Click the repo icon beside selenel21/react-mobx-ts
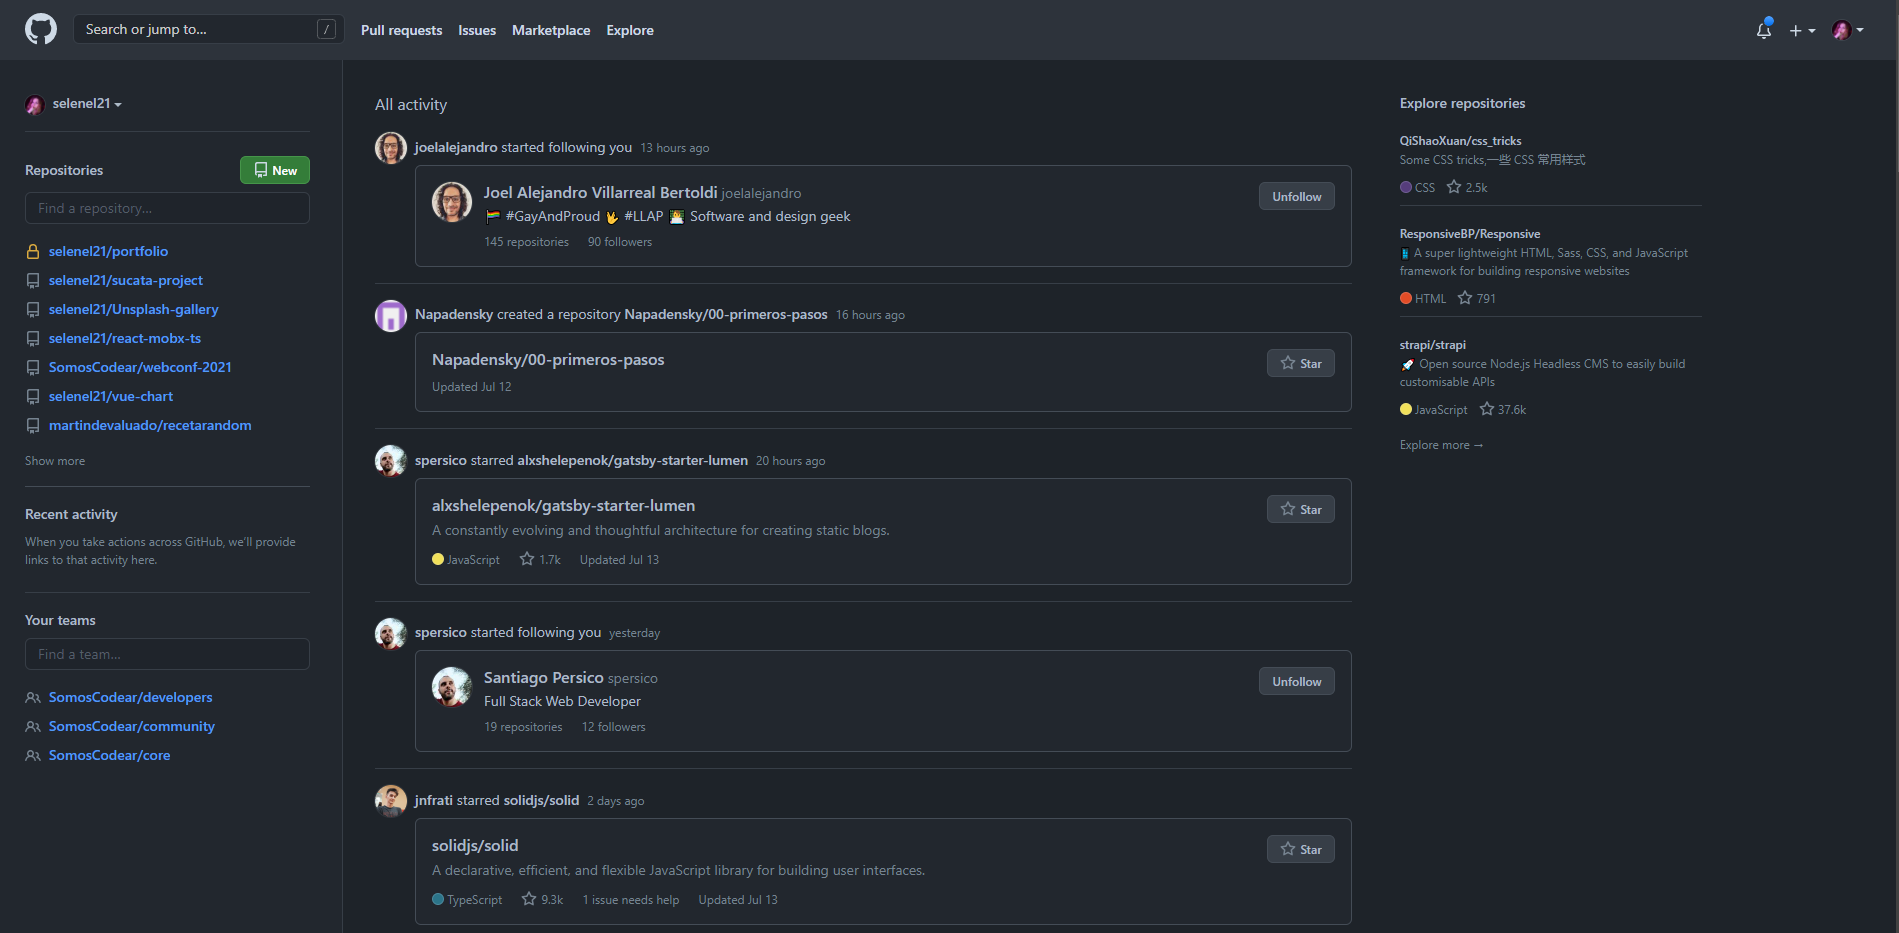This screenshot has height=933, width=1899. coord(33,339)
